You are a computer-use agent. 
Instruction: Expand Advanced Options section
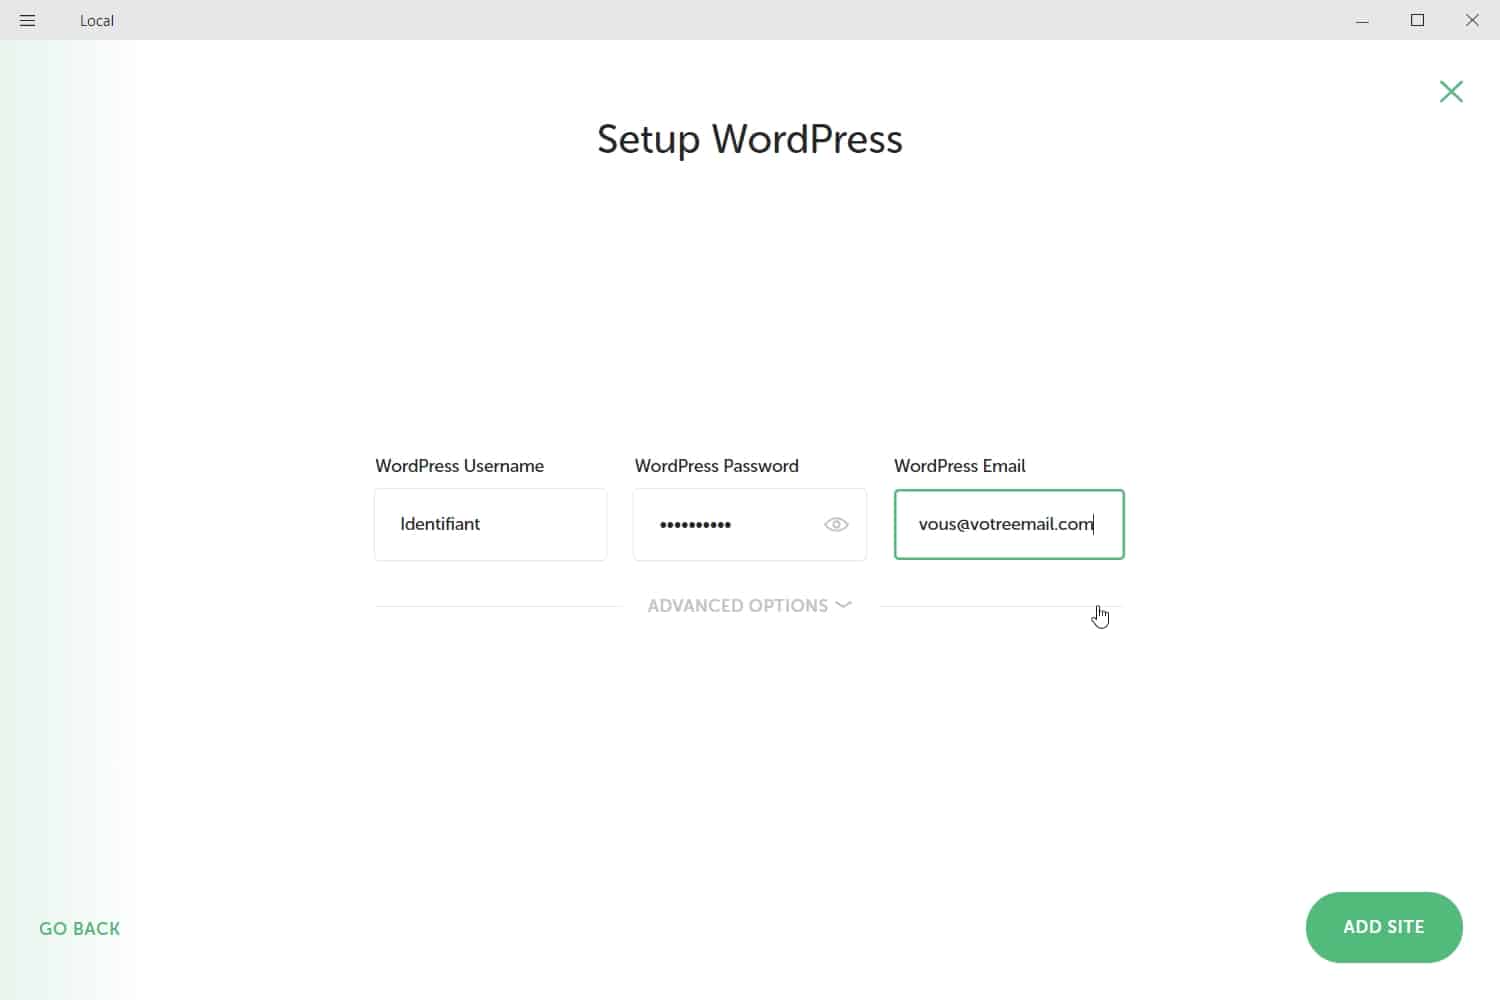[749, 605]
